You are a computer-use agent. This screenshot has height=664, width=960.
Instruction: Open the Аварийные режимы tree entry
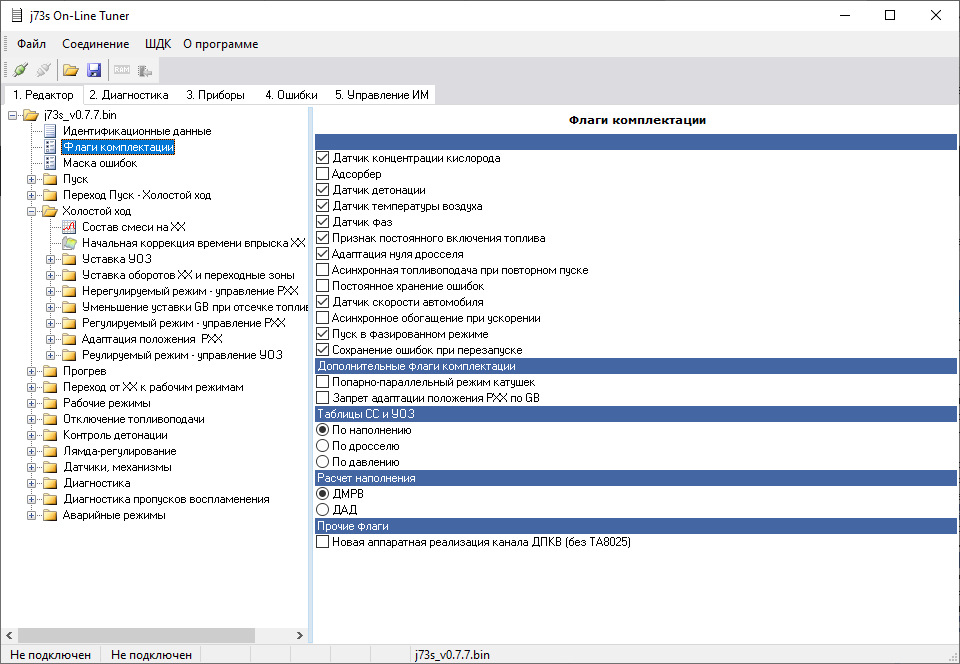pyautogui.click(x=113, y=515)
